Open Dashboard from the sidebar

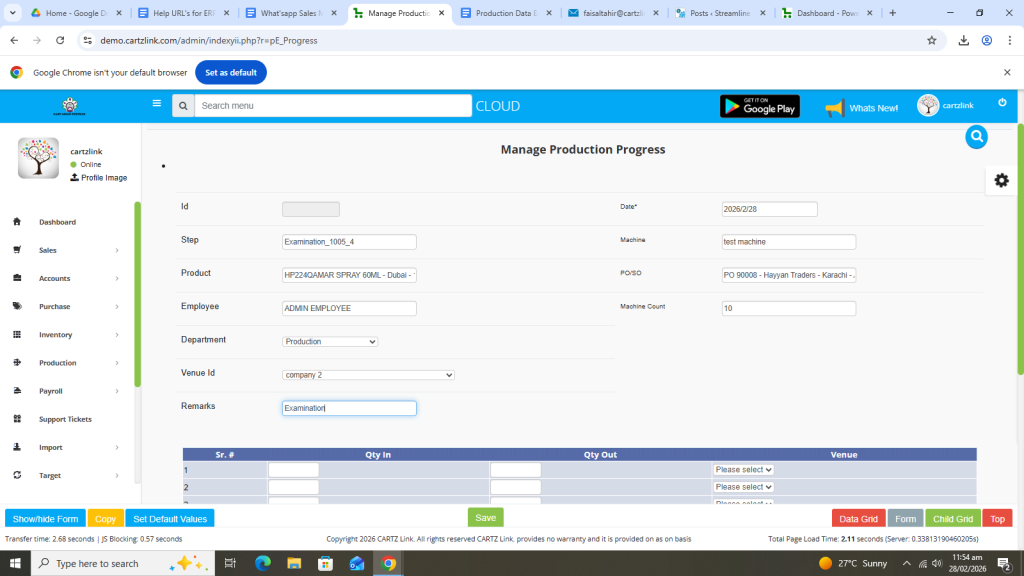[57, 222]
